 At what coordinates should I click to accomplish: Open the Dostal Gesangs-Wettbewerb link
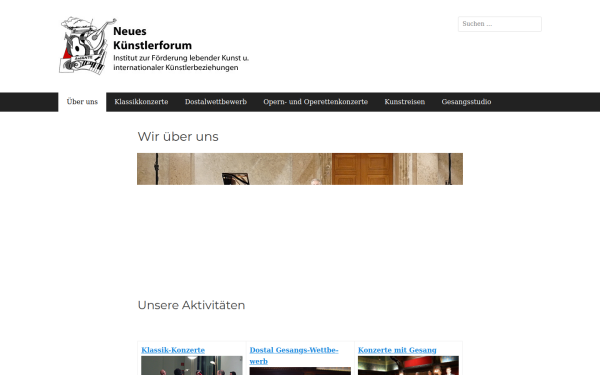pyautogui.click(x=294, y=355)
